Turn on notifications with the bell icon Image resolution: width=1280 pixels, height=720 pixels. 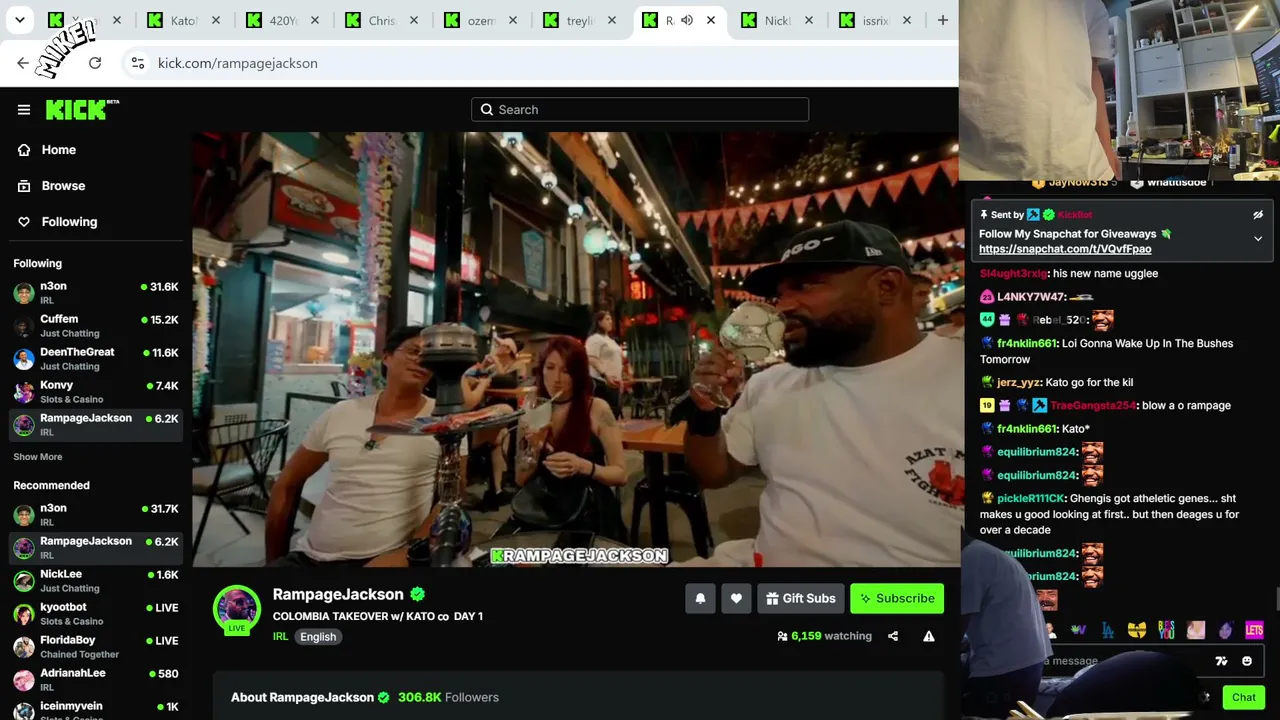(700, 598)
